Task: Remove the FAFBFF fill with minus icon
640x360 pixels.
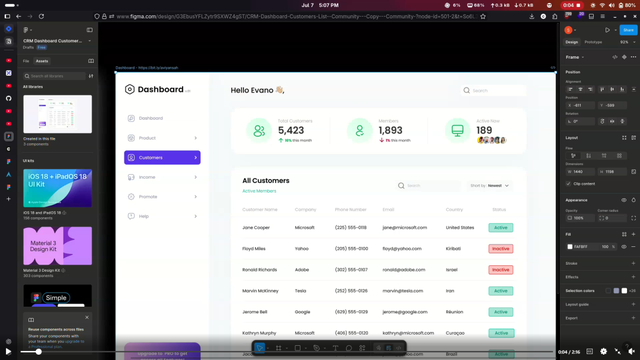Action: click(633, 247)
